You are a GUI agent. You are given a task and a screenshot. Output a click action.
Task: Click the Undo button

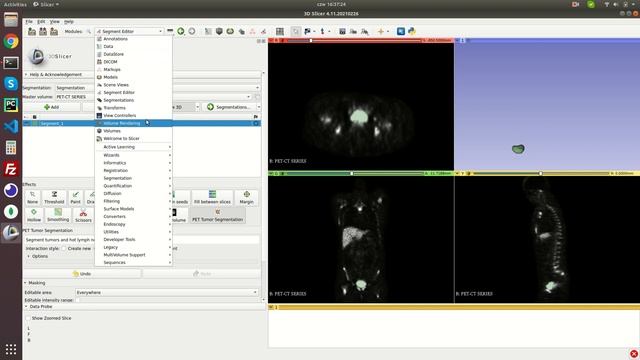coord(82,273)
